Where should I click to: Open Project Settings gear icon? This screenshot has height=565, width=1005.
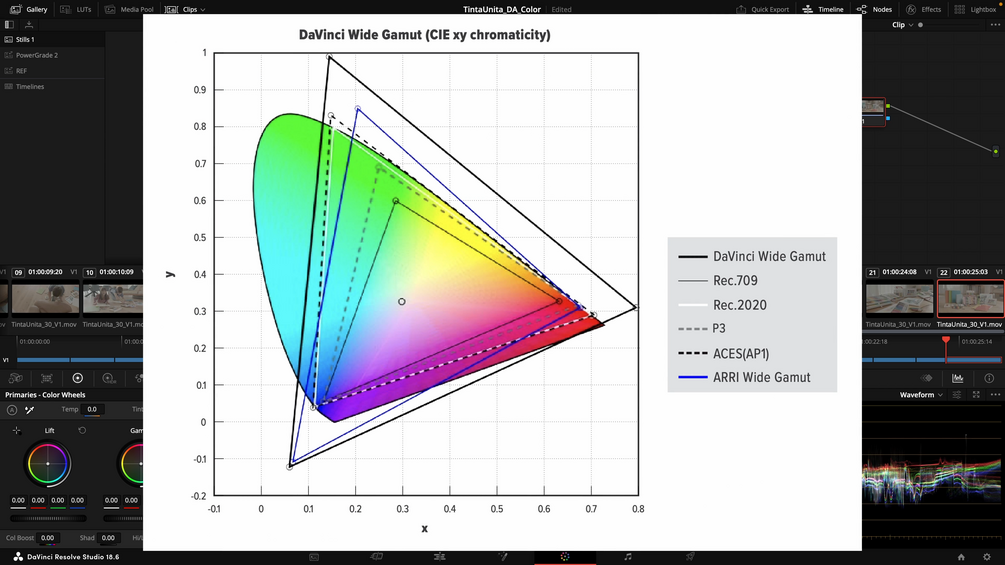pyautogui.click(x=987, y=557)
